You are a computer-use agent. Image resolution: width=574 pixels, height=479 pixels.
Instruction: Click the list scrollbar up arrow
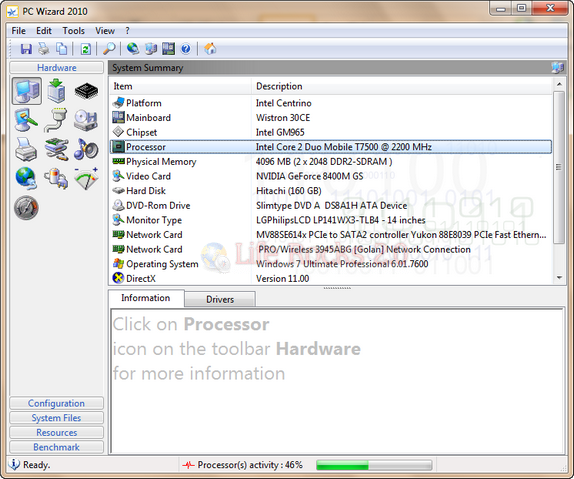(x=559, y=84)
